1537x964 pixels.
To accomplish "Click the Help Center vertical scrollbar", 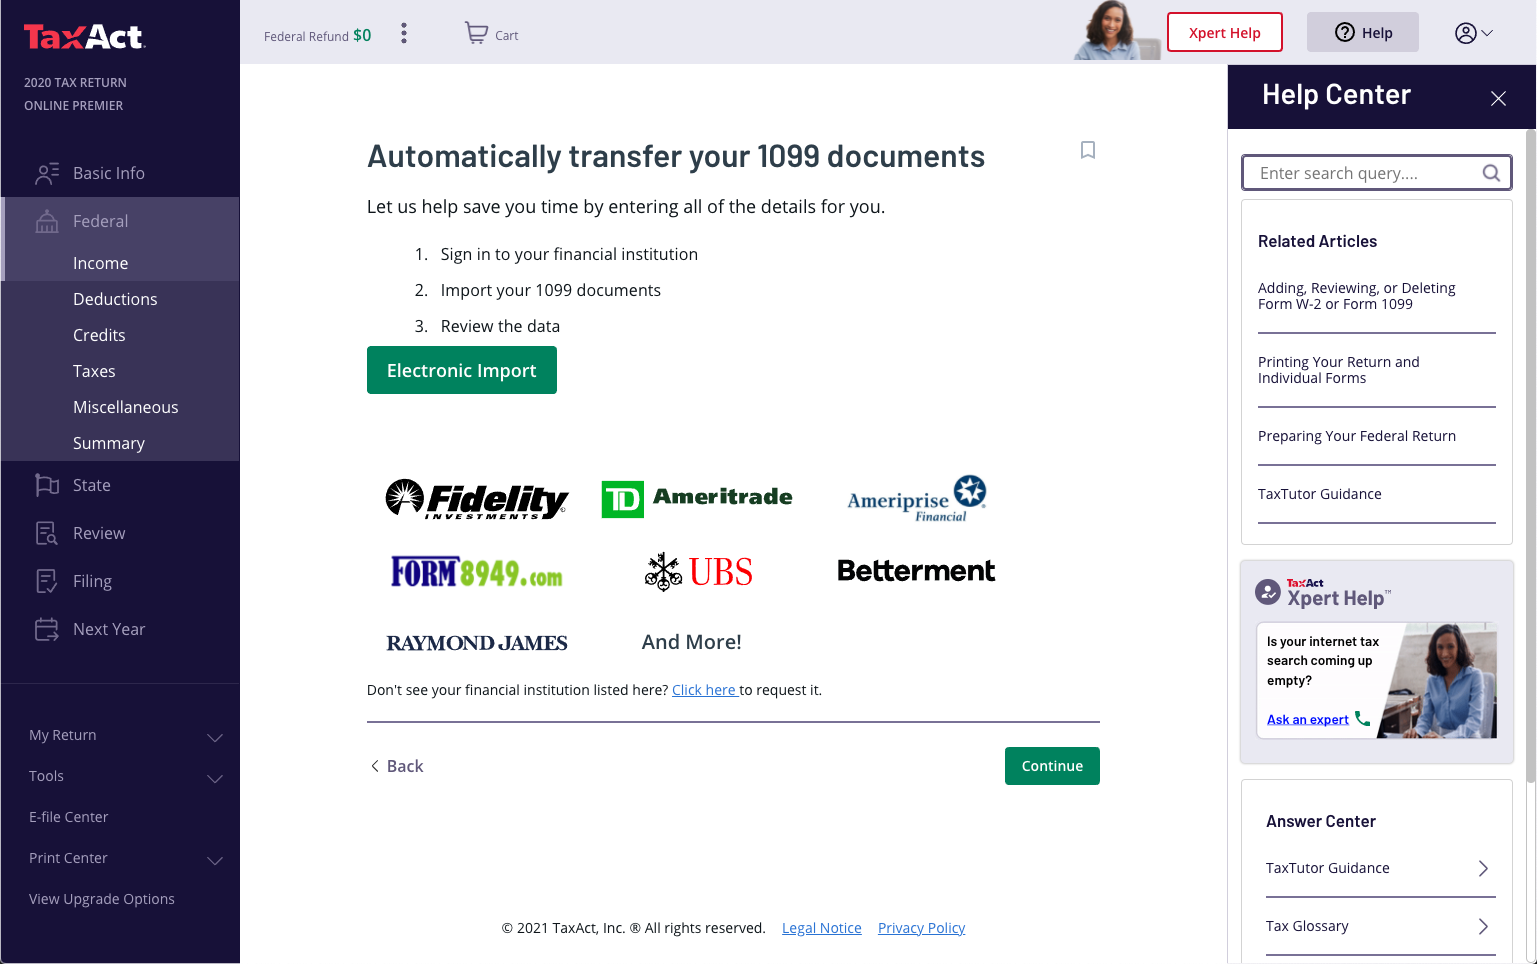I will pyautogui.click(x=1531, y=455).
